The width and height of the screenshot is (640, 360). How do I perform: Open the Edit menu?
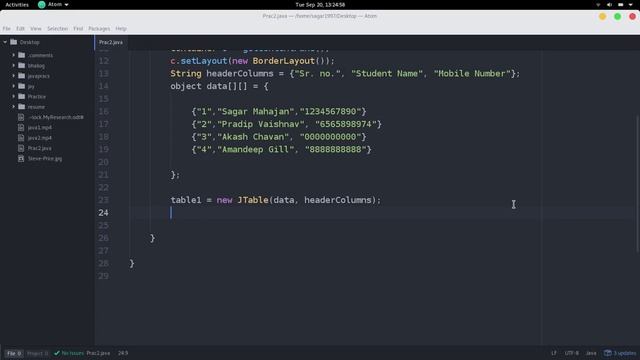click(20, 29)
